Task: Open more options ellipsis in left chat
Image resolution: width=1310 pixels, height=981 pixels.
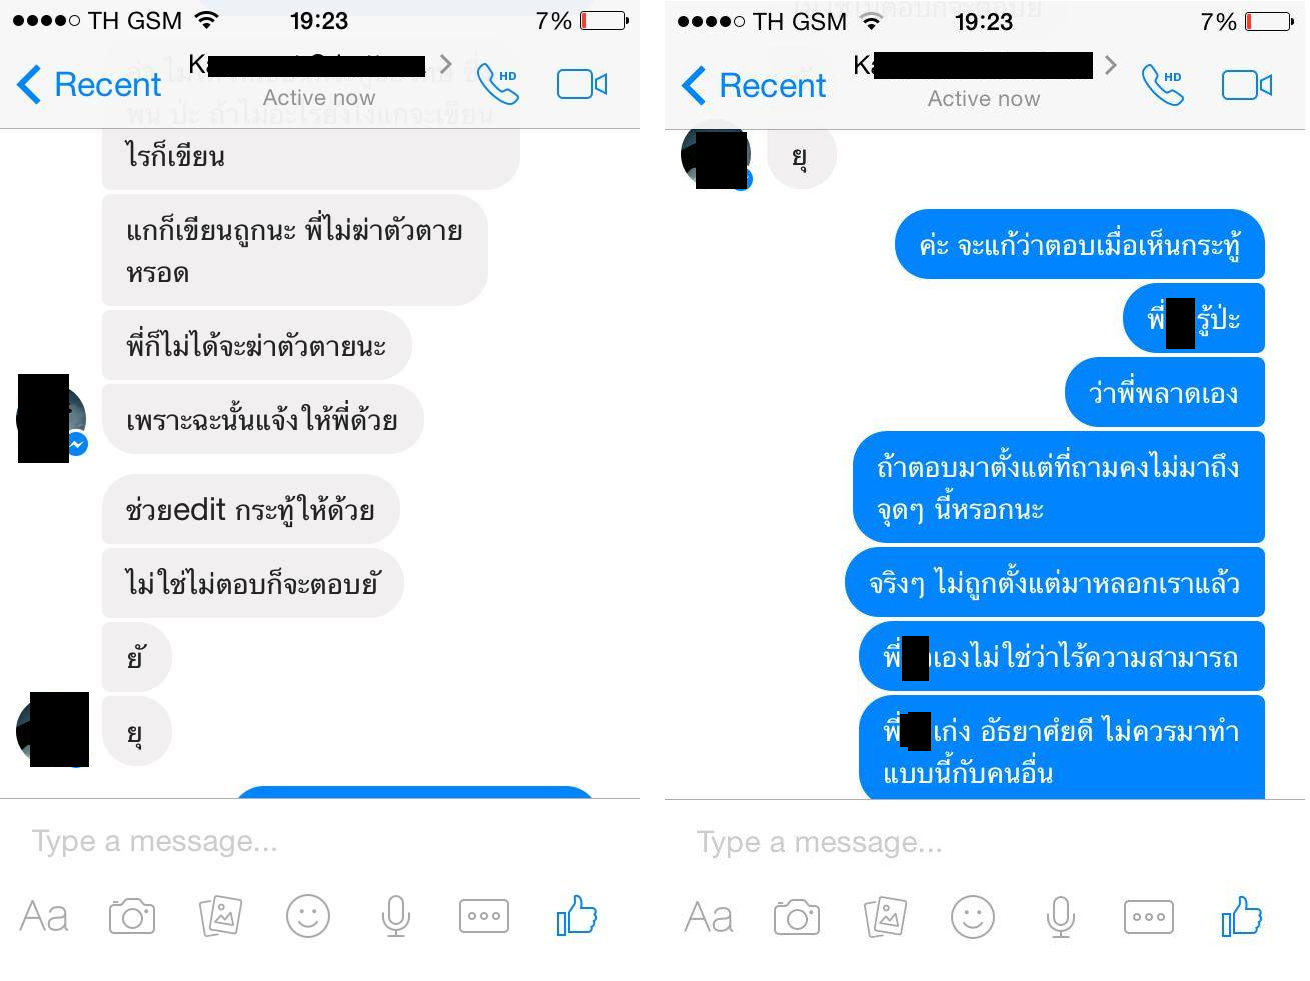Action: (484, 916)
